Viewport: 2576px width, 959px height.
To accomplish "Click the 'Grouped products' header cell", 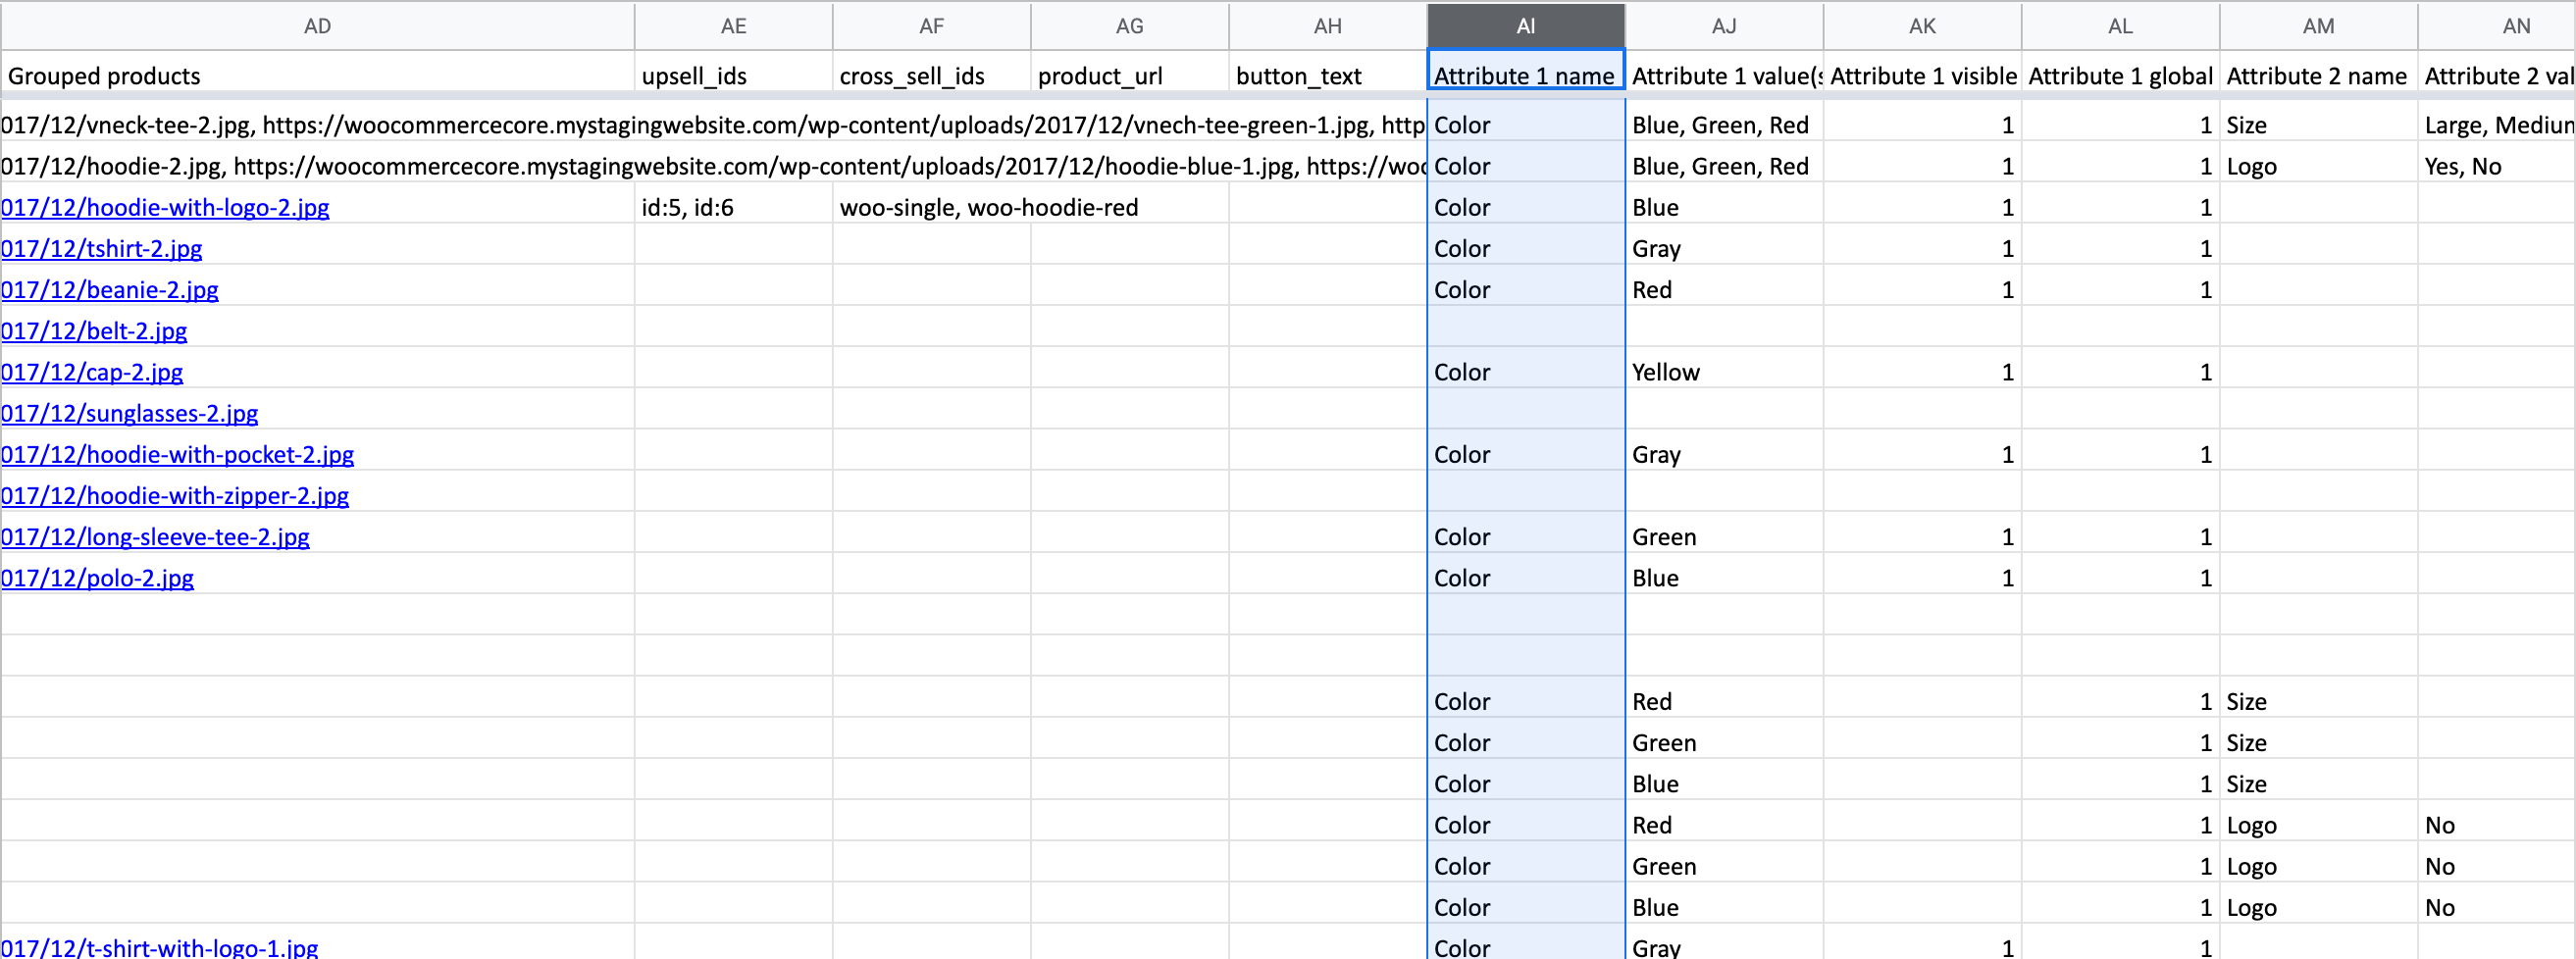I will point(317,76).
